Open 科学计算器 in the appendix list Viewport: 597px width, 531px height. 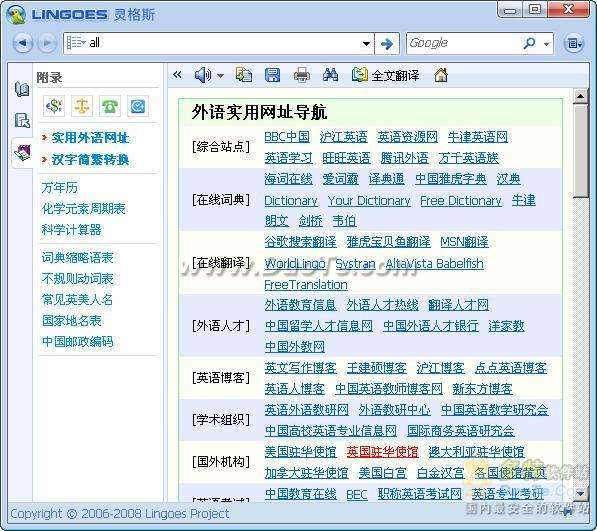[72, 230]
